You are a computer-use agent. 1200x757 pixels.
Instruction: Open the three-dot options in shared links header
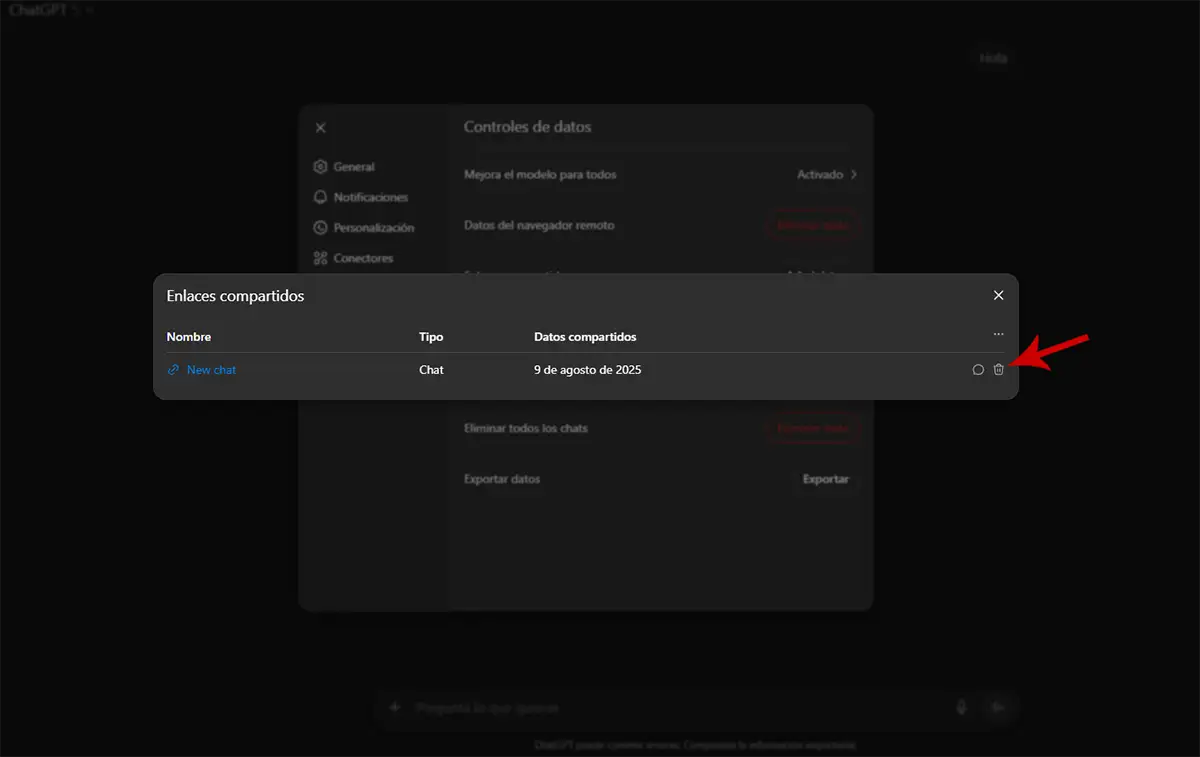pos(998,335)
